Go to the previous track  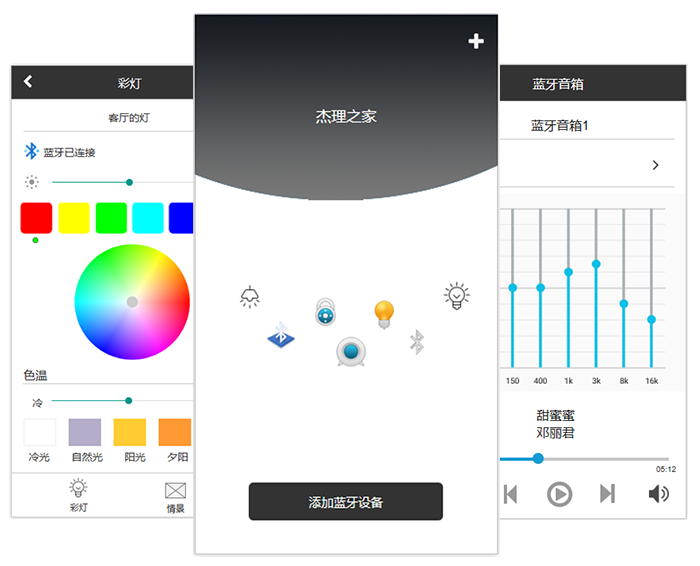[511, 493]
